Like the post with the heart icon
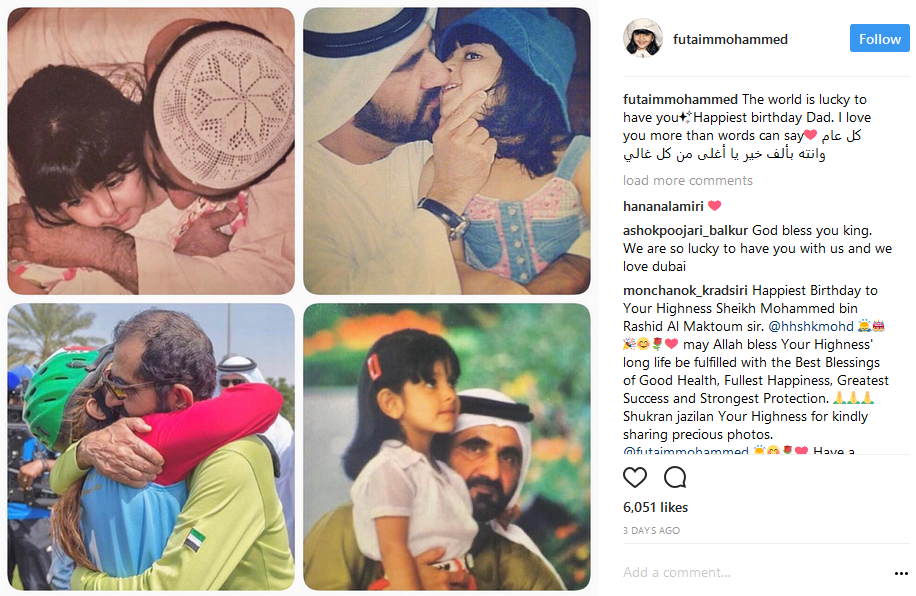The width and height of the screenshot is (916, 596). (634, 477)
